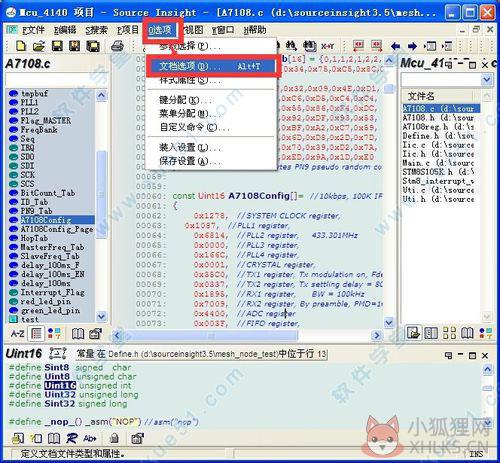This screenshot has height=463, width=500.
Task: Select Main.c in project file list
Action: pyautogui.click(x=439, y=163)
